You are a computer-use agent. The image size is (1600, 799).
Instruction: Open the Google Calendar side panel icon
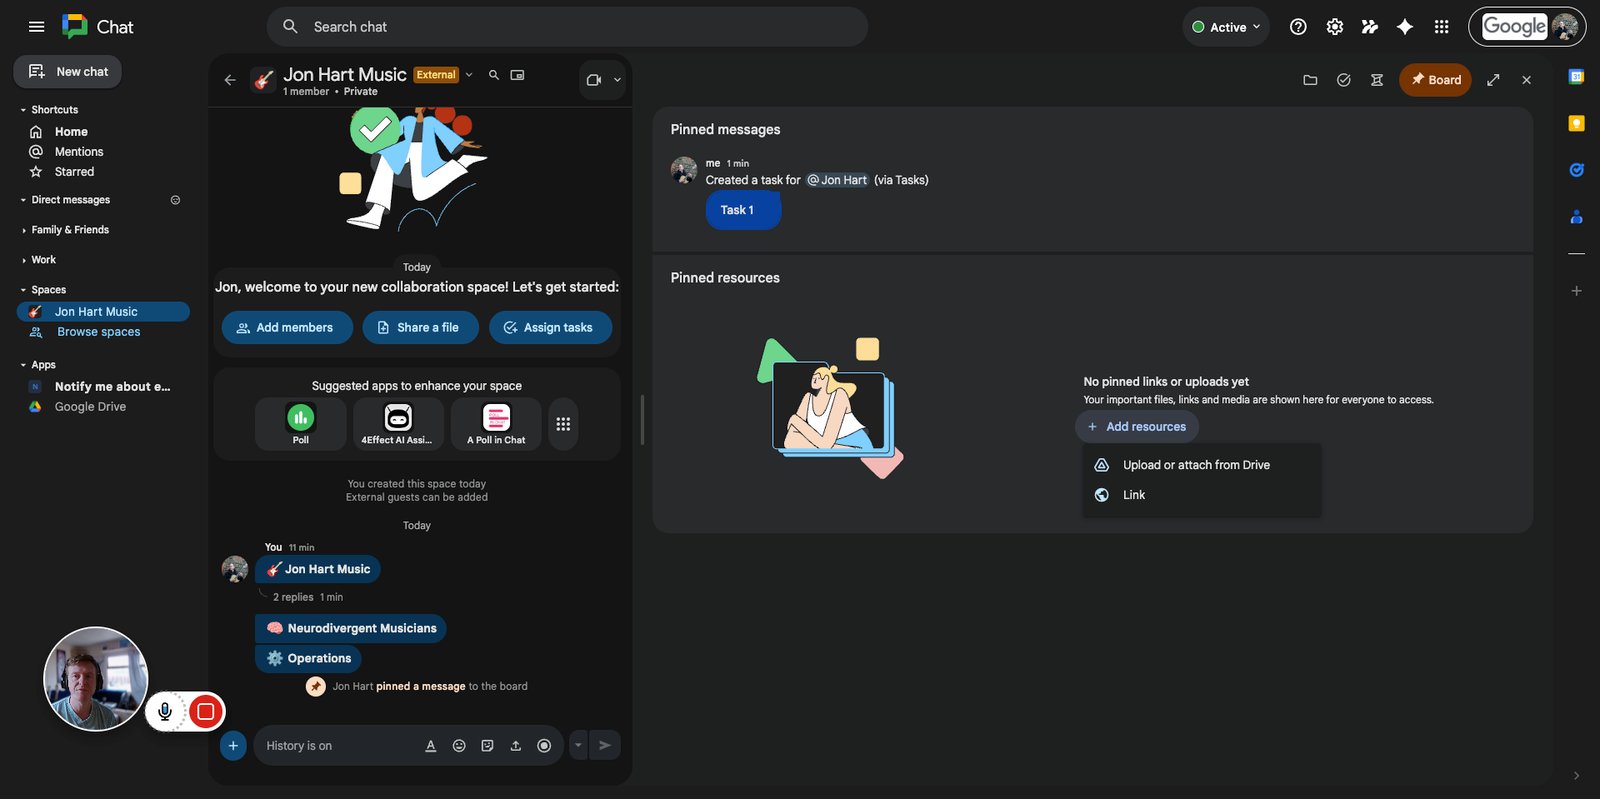click(x=1576, y=77)
